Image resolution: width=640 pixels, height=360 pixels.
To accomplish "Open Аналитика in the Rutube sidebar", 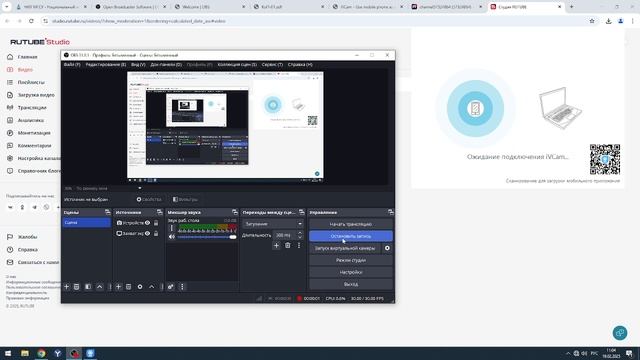I will coord(31,120).
